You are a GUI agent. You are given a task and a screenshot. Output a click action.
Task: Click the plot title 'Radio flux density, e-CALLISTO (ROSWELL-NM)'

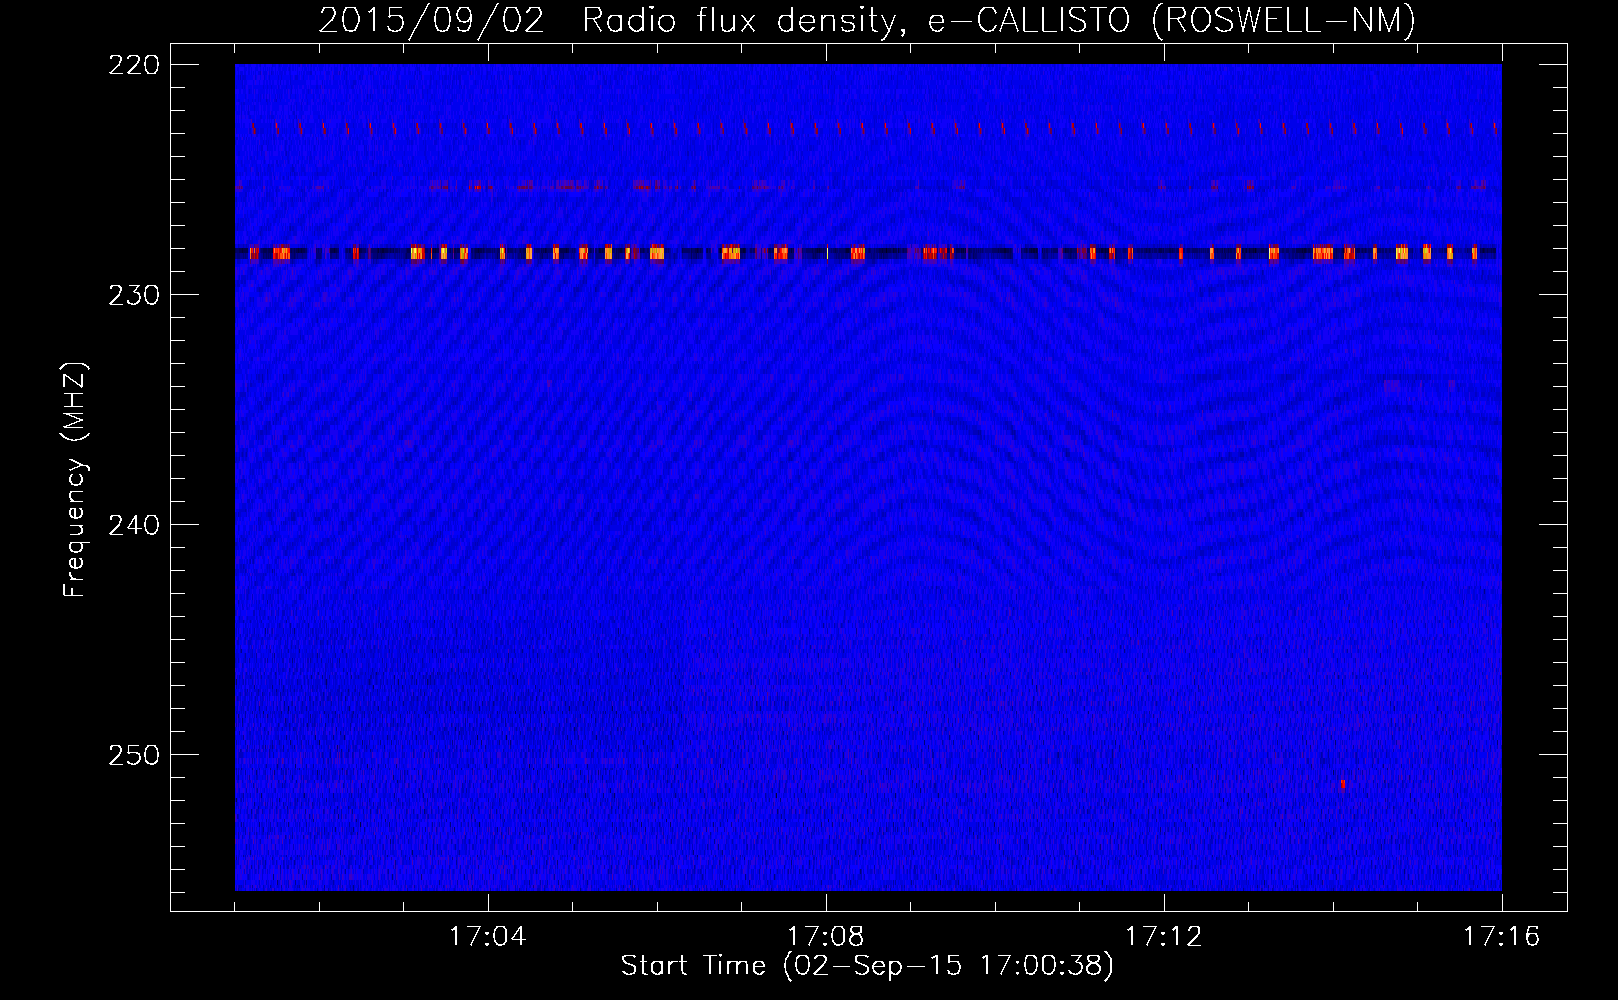point(999,20)
